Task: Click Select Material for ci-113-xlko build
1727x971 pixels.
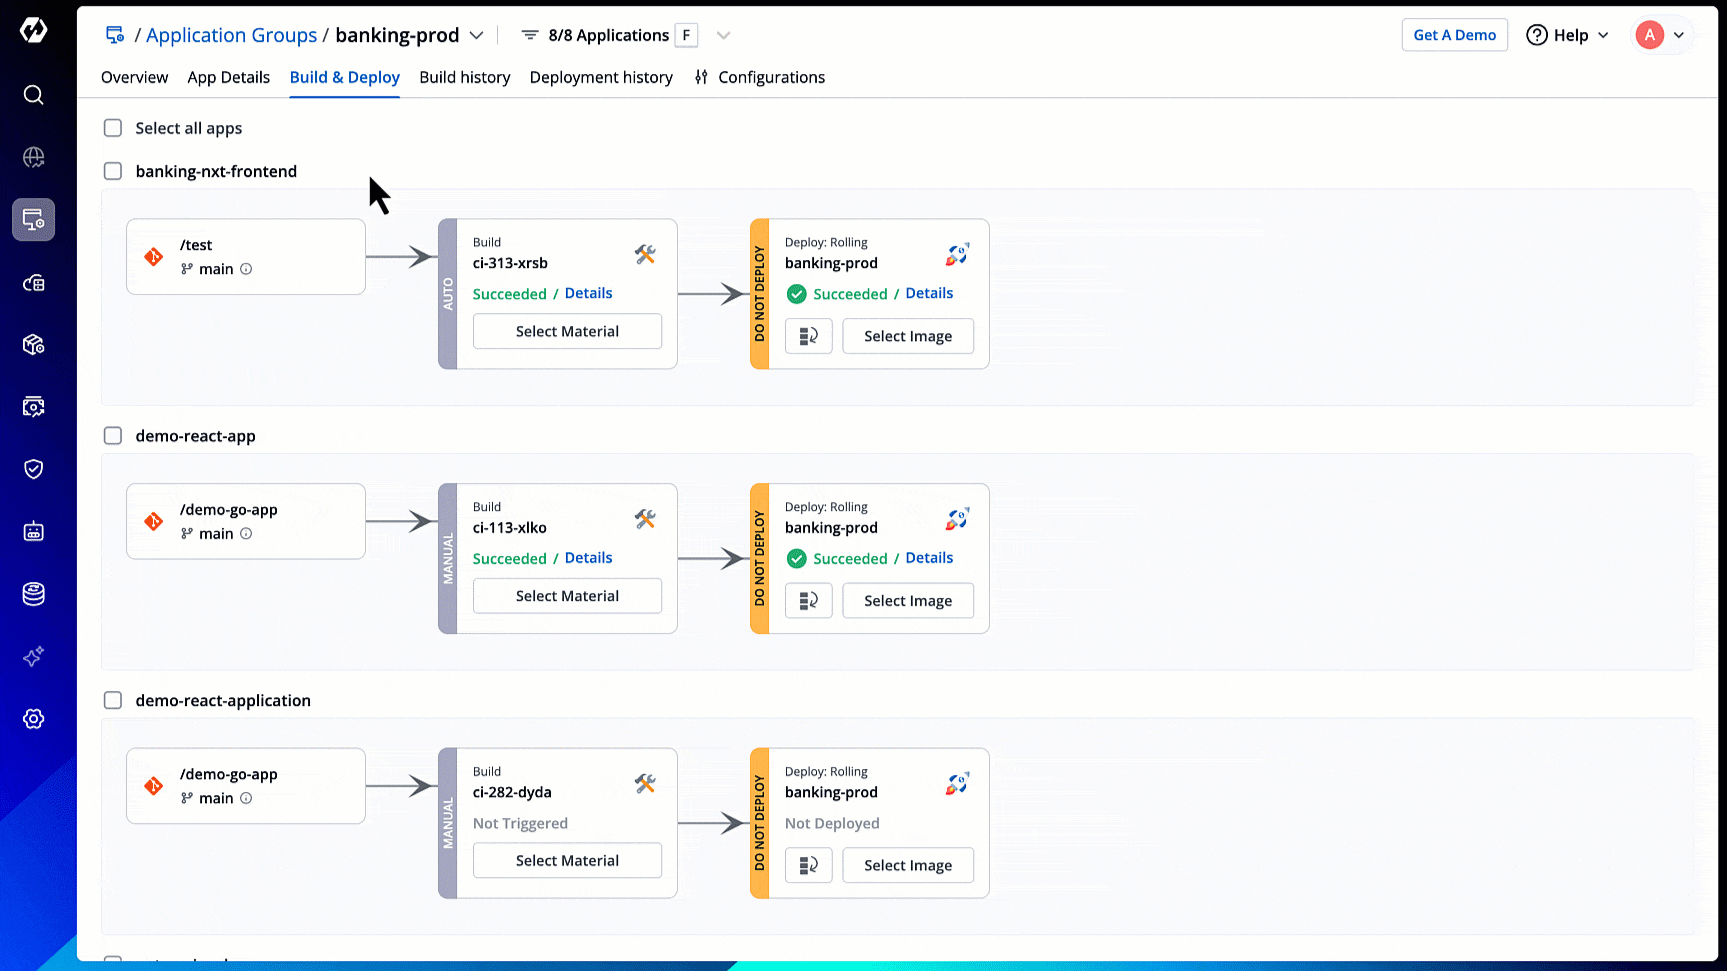Action: [567, 596]
